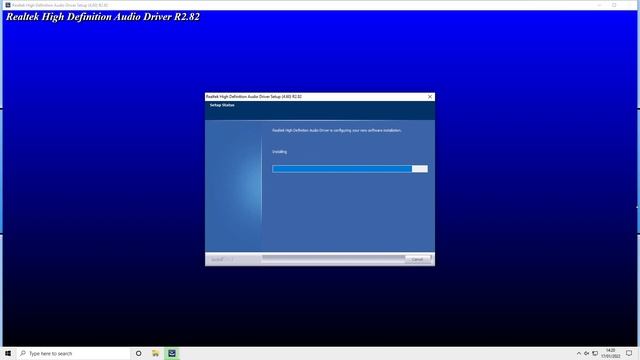Click the Installing status label
Image resolution: width=640 pixels, height=360 pixels.
pyautogui.click(x=280, y=152)
